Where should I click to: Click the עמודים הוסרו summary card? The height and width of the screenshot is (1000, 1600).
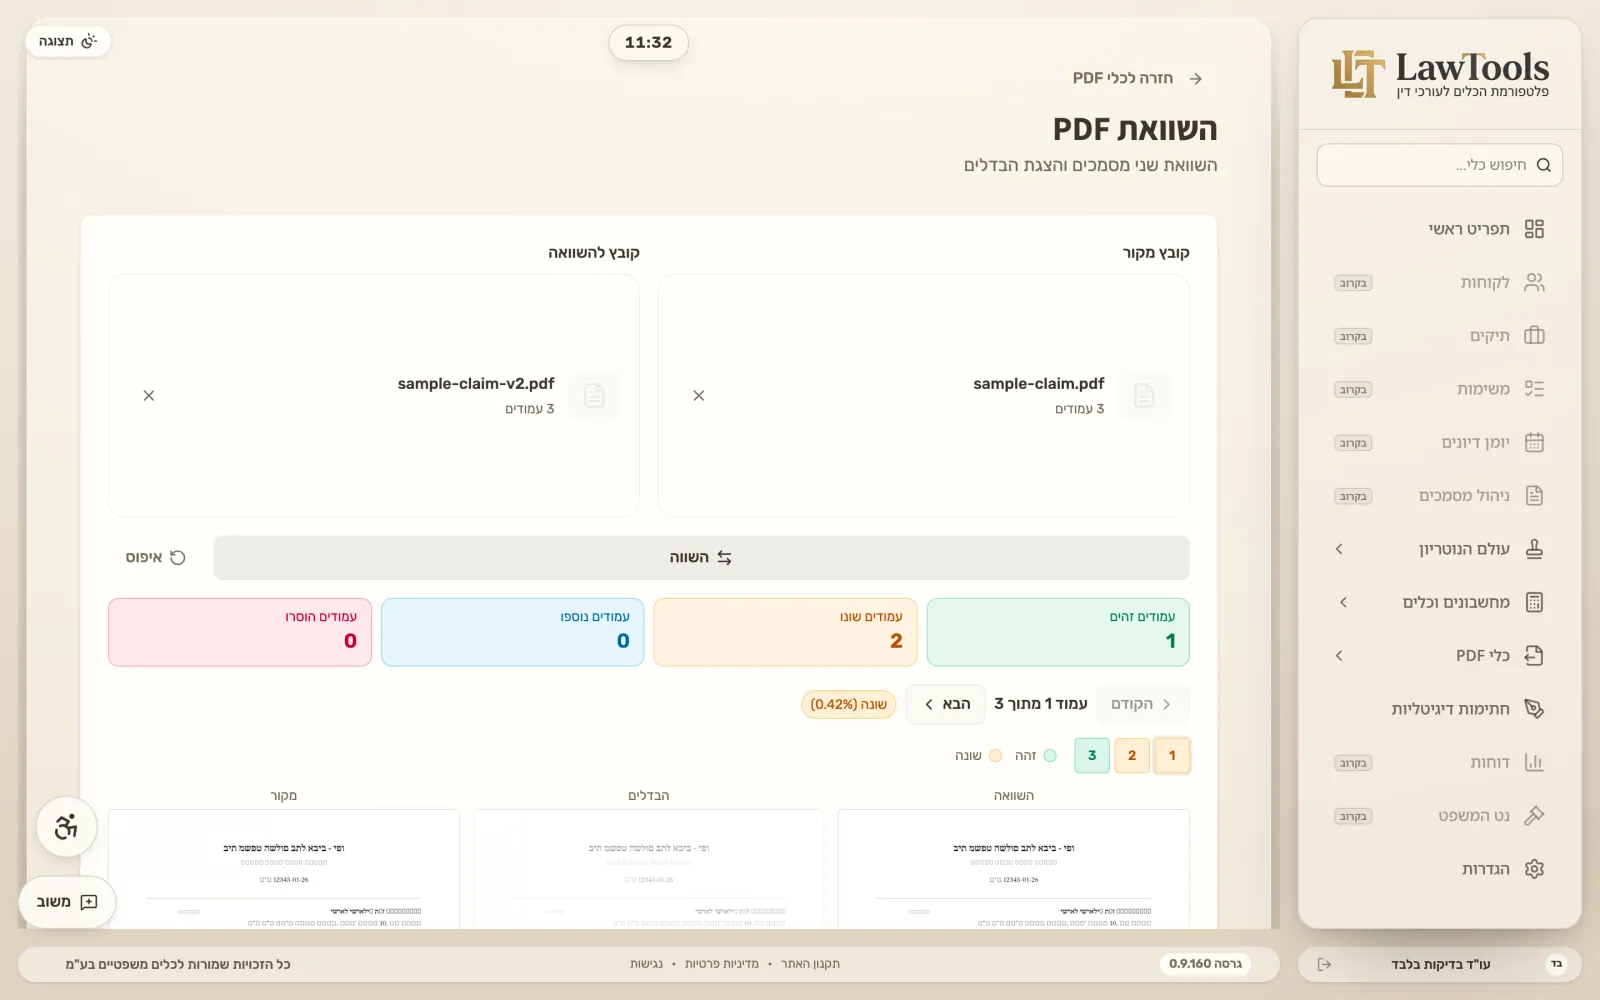[x=240, y=632]
